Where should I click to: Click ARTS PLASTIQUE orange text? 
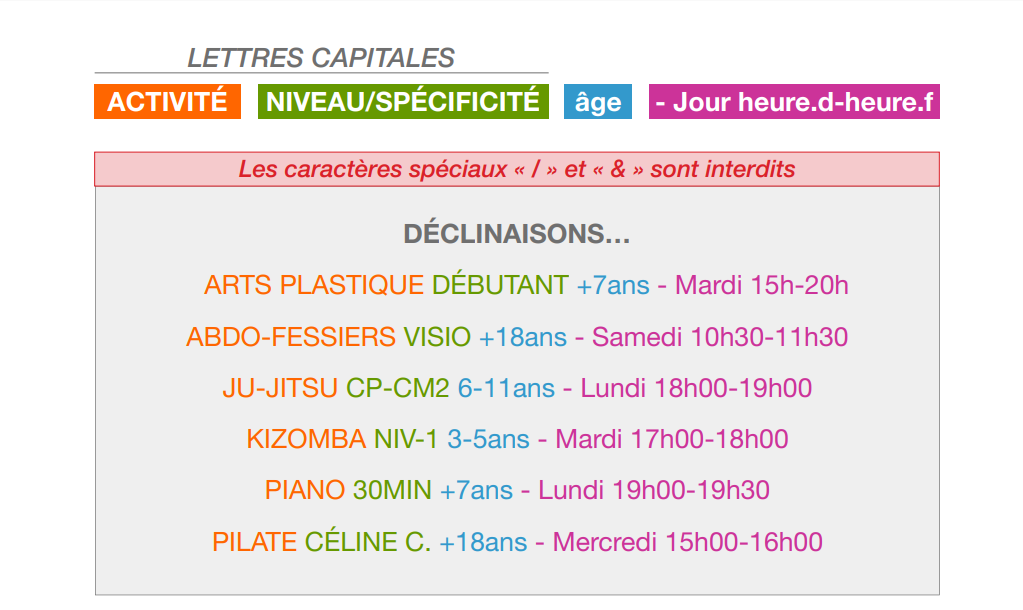pos(314,285)
